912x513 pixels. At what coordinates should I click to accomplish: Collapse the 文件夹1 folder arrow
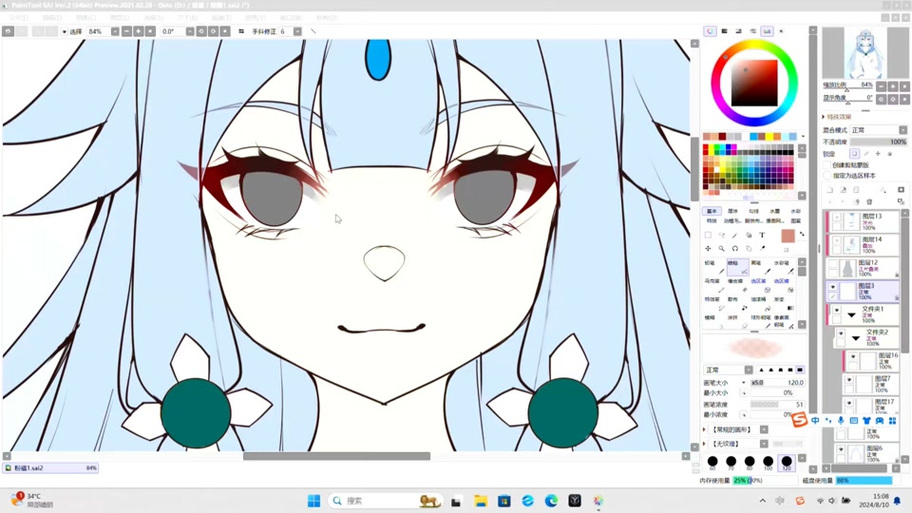[852, 315]
